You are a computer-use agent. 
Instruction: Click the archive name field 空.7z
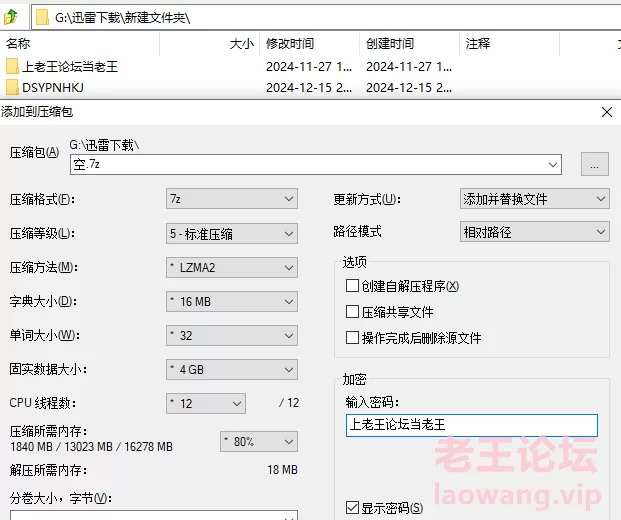tap(316, 164)
